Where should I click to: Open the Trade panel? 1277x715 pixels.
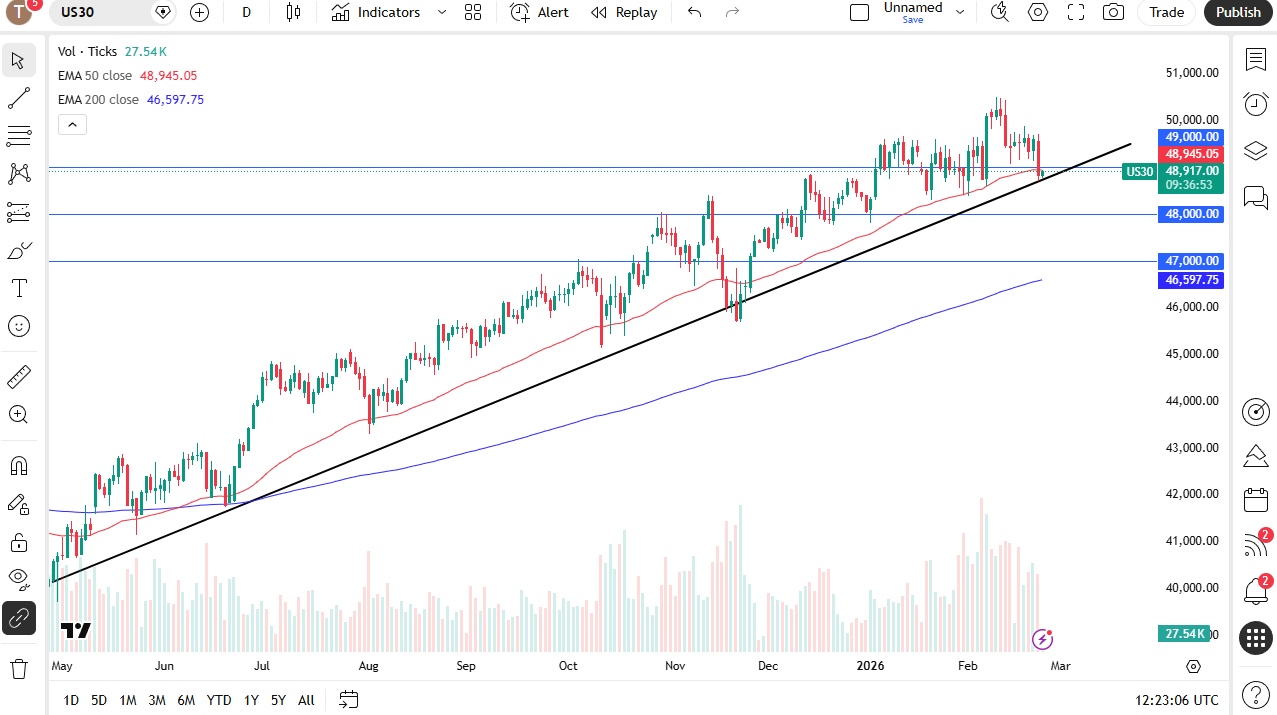pyautogui.click(x=1166, y=12)
